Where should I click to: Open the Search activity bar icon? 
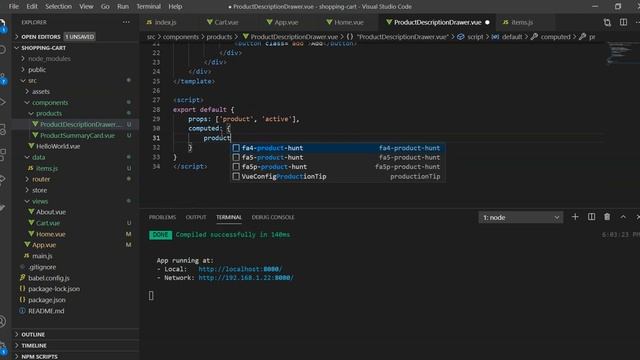(2, 50)
